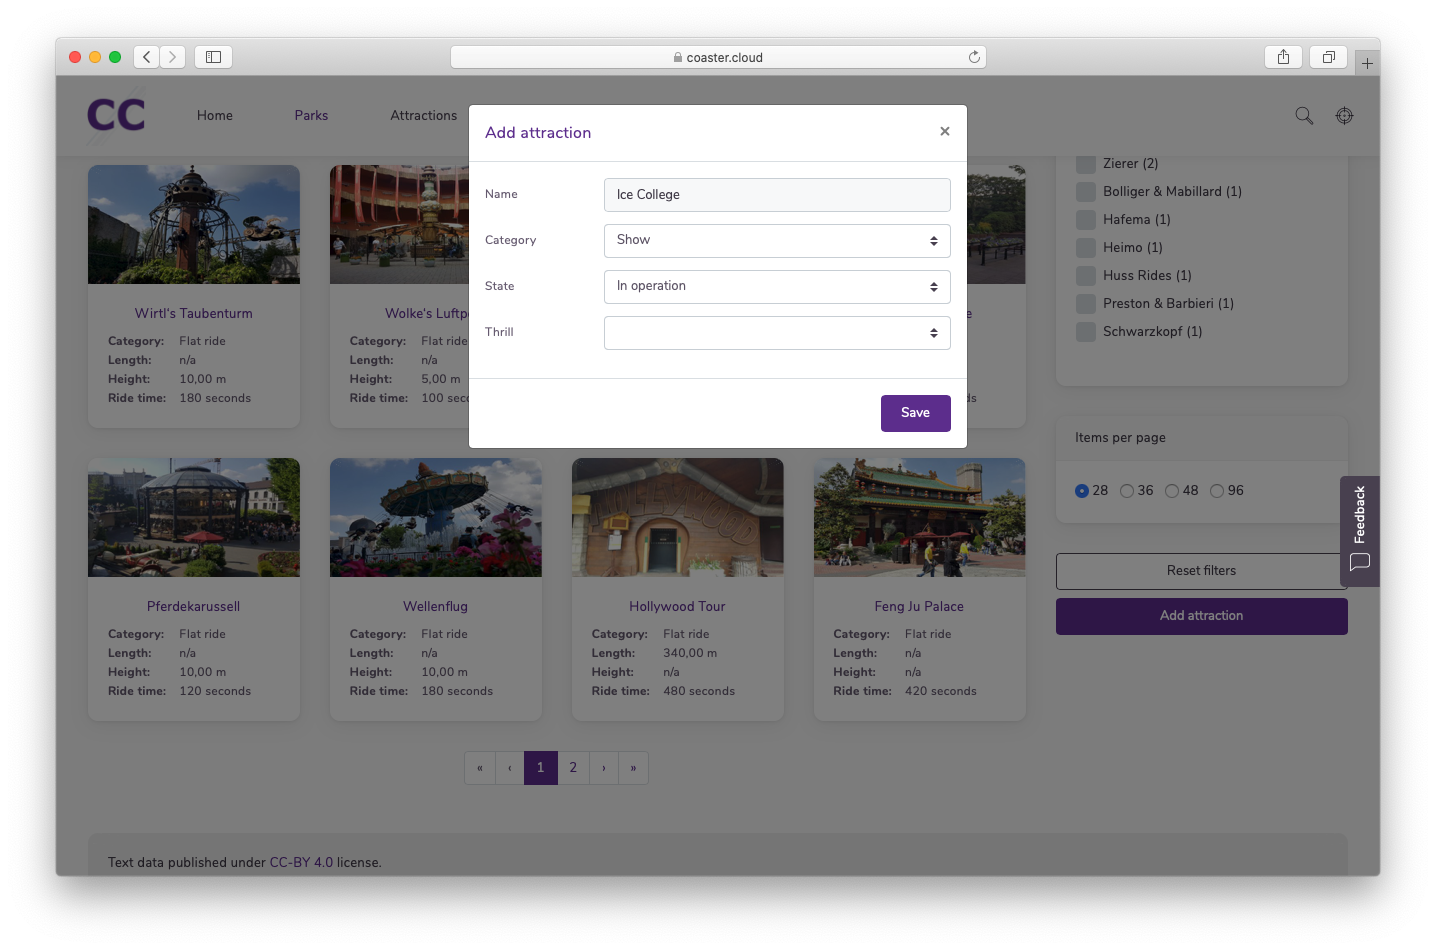
Task: Toggle the Safari sidebar icon
Action: point(213,57)
